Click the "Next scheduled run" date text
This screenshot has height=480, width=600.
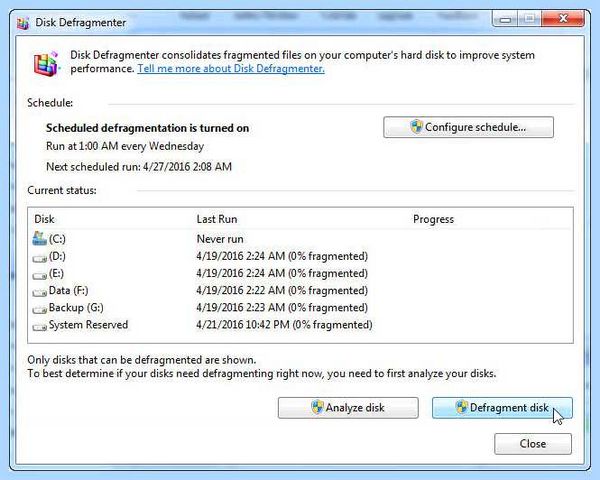point(139,167)
